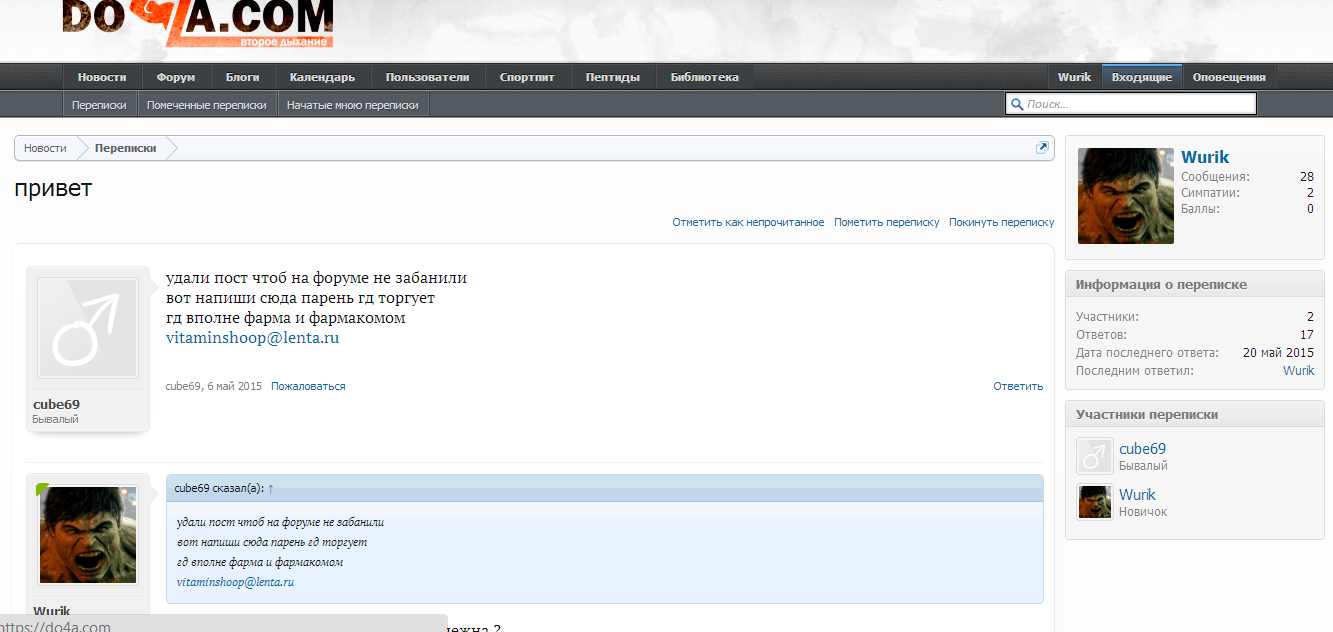Go to the Библиотека section

704,77
